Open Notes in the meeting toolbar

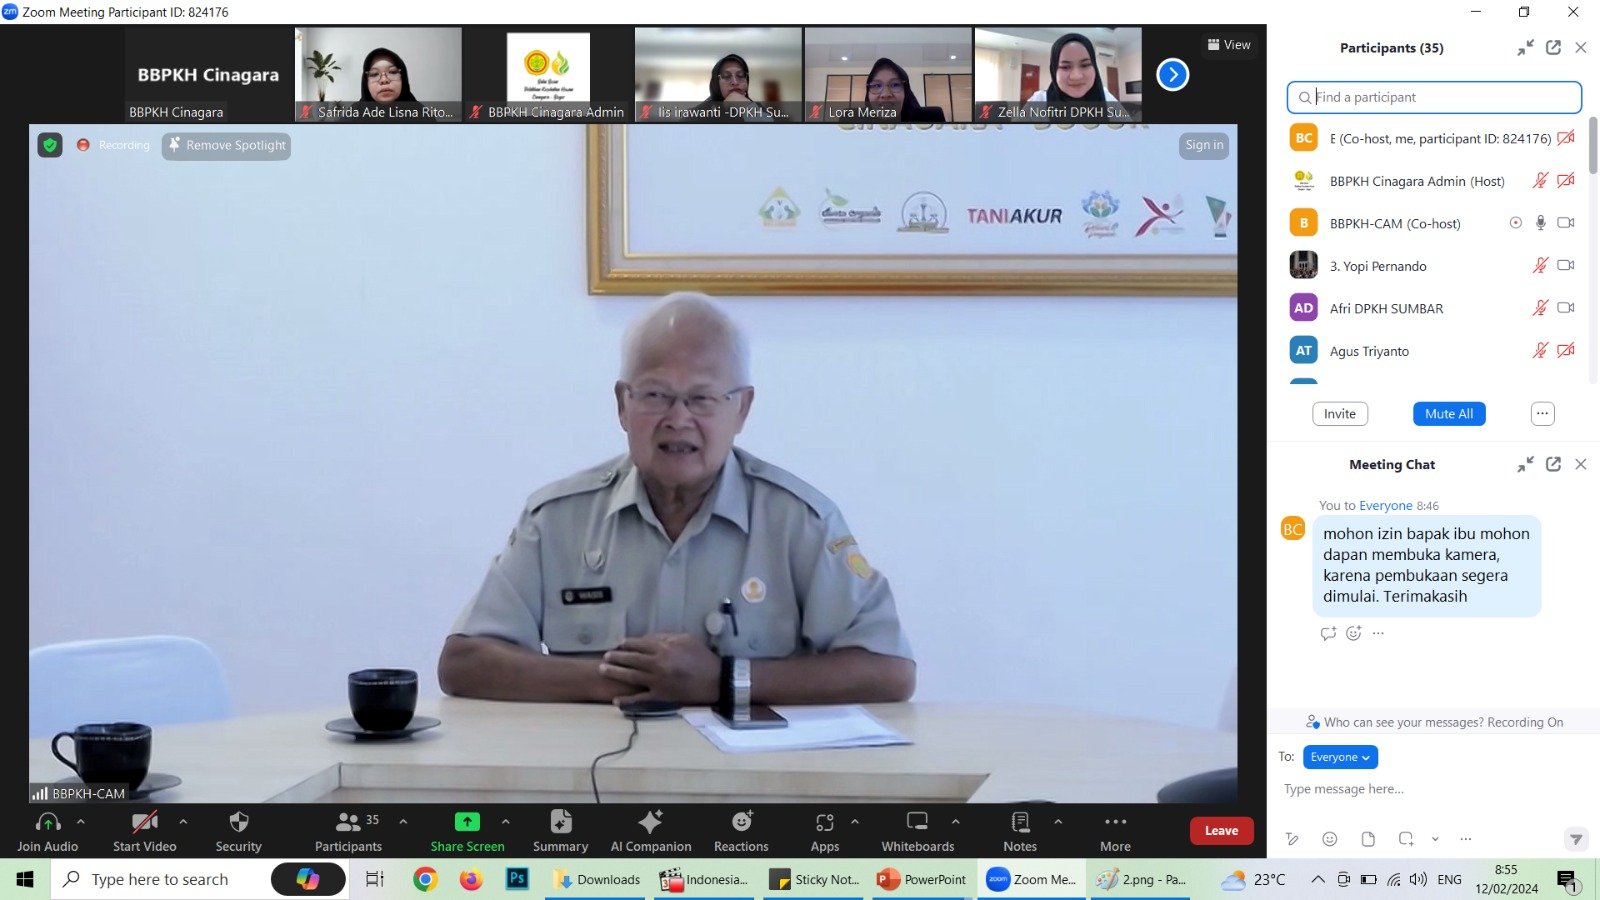point(1020,822)
